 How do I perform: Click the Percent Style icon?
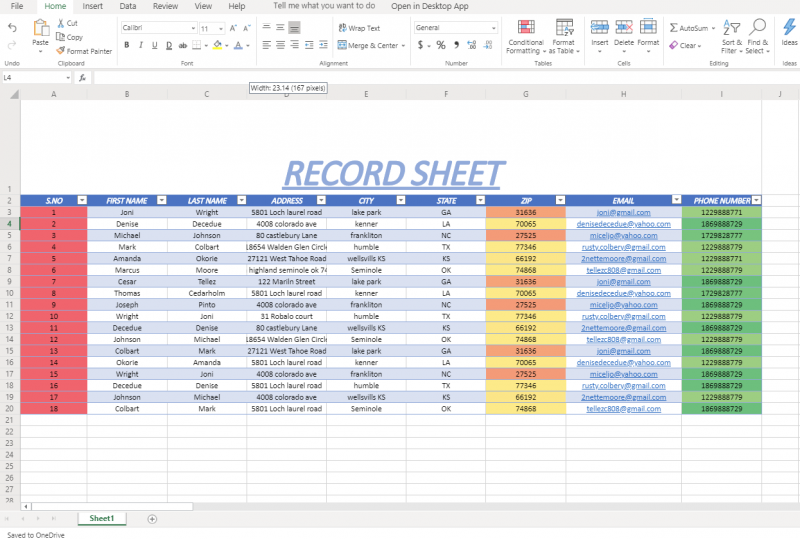pyautogui.click(x=442, y=45)
